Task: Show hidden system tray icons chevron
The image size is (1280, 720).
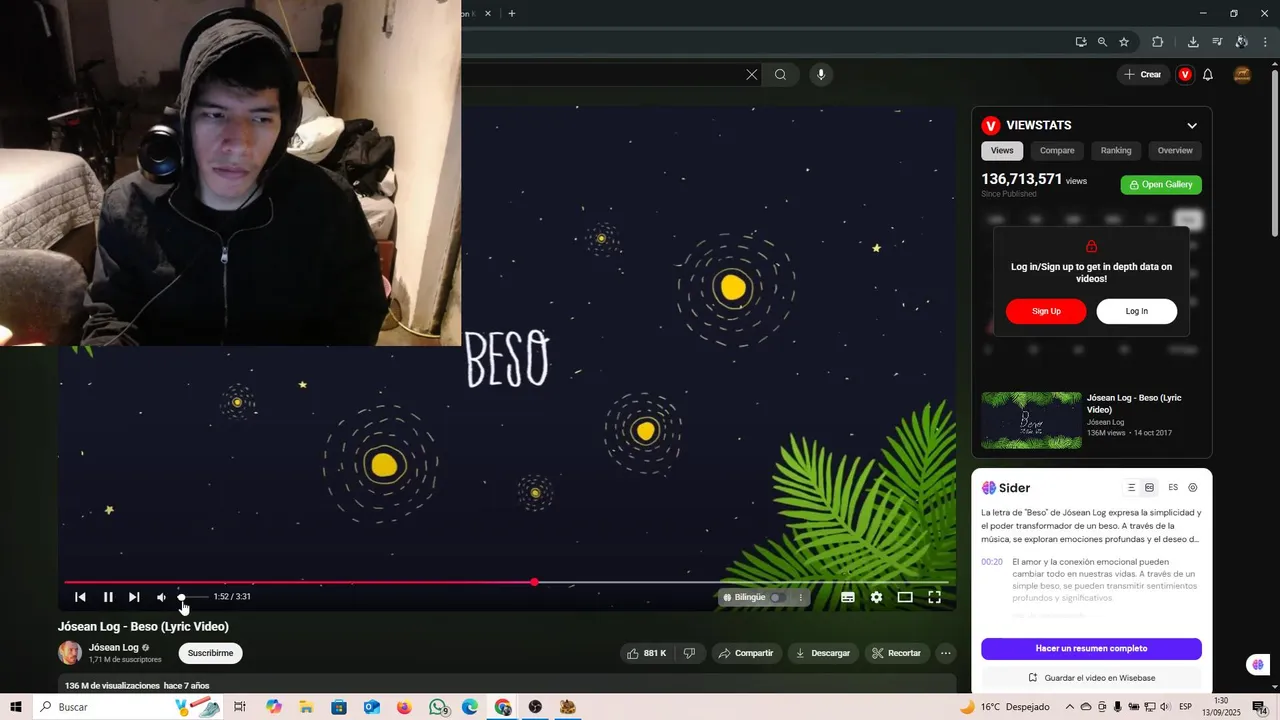Action: pyautogui.click(x=1069, y=707)
